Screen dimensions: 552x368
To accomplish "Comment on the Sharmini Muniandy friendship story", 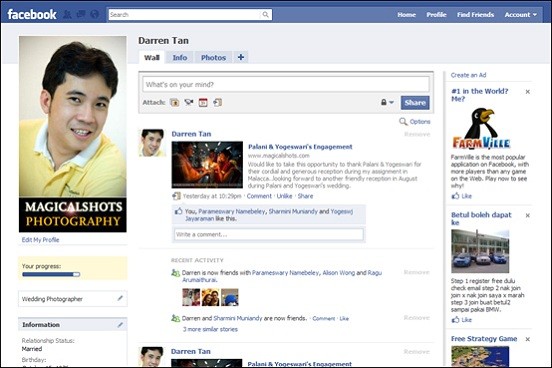I will [x=324, y=318].
